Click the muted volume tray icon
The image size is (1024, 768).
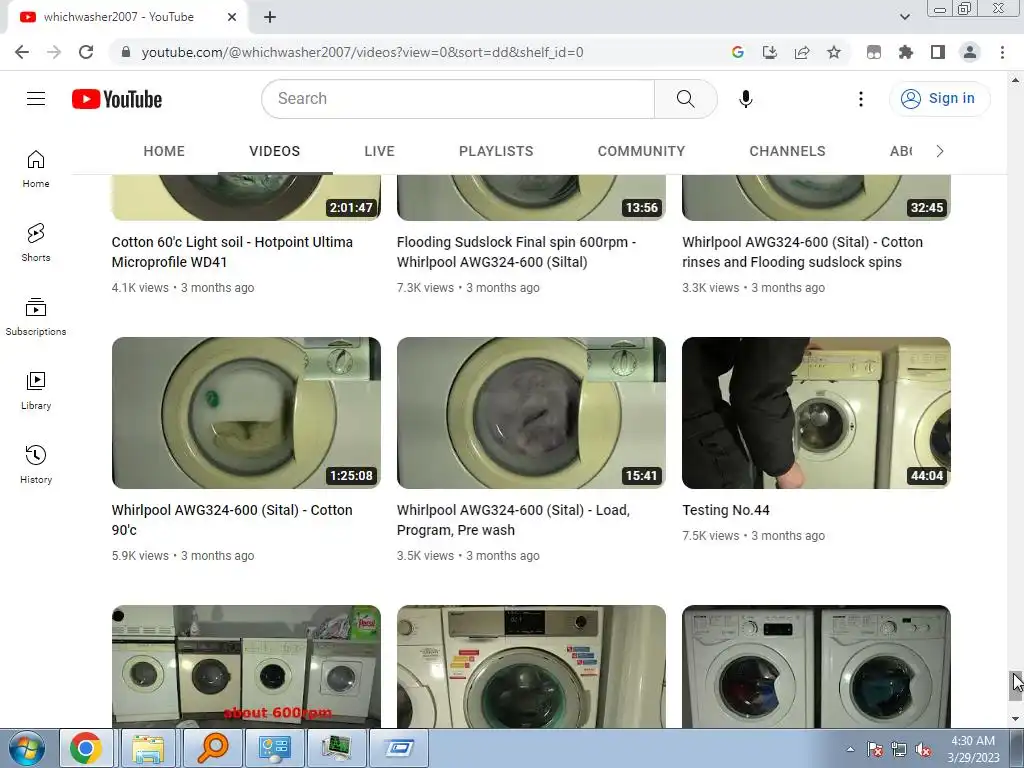coord(923,750)
